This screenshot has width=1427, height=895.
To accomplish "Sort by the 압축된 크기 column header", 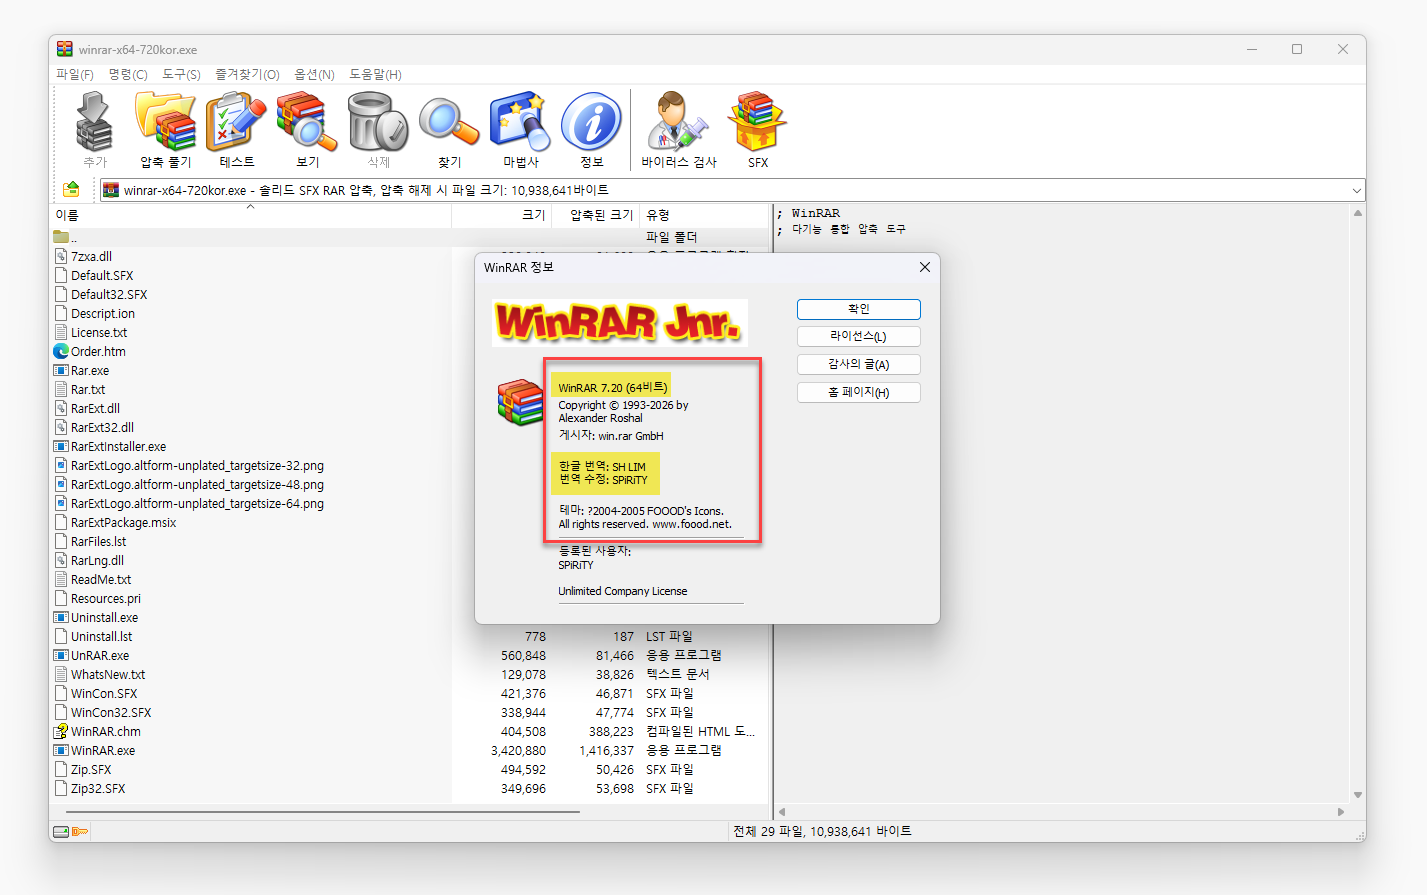I will click(x=595, y=215).
